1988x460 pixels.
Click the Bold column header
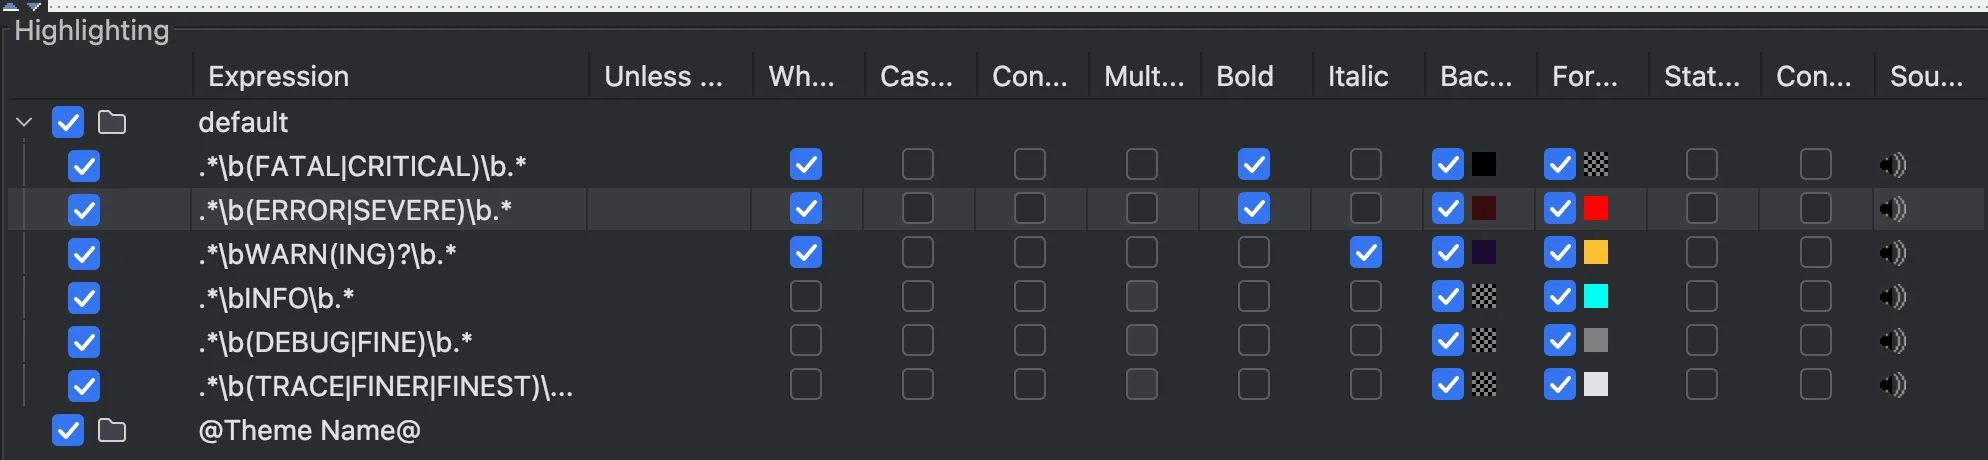point(1245,77)
